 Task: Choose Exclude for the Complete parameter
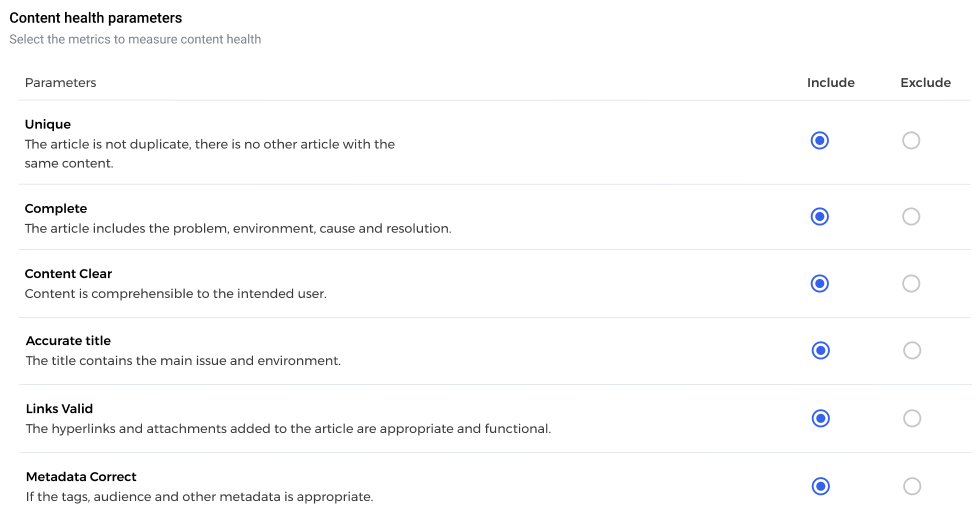click(x=911, y=216)
